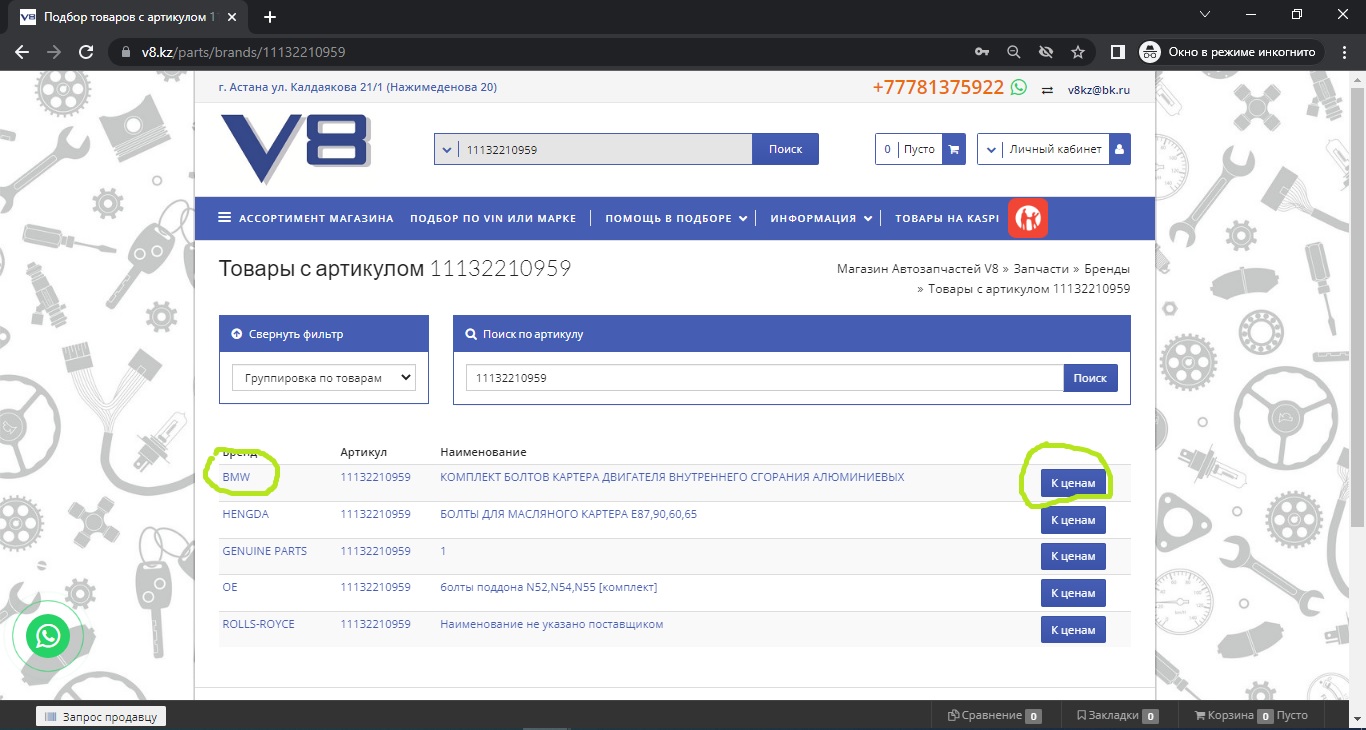Click Магазин Автозапчастей V8 breadcrumb
1366x730 pixels.
coord(917,269)
